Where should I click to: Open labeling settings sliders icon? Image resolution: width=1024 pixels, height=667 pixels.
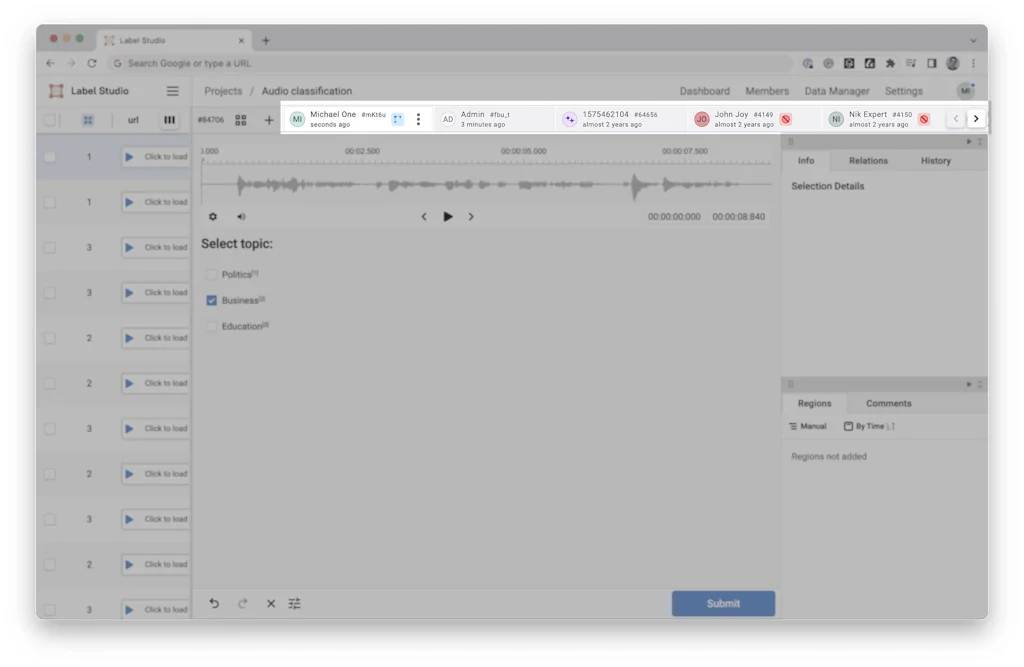[295, 604]
